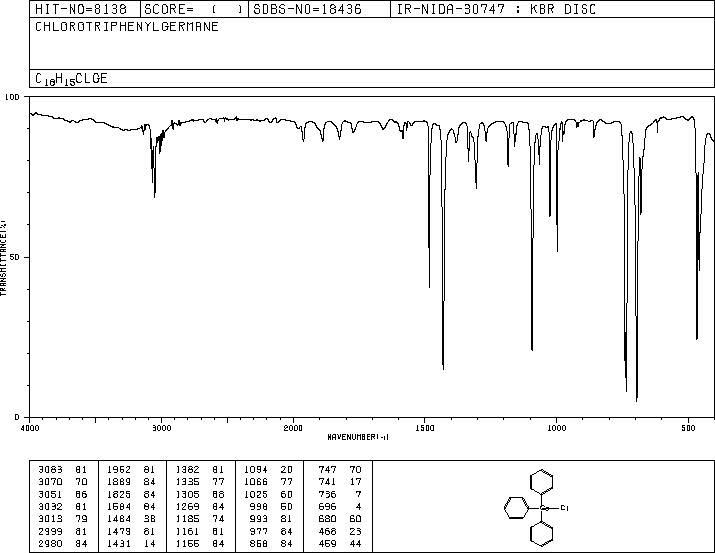Click the WAVENUMBER axis title
715x553 pixels.
tap(358, 437)
